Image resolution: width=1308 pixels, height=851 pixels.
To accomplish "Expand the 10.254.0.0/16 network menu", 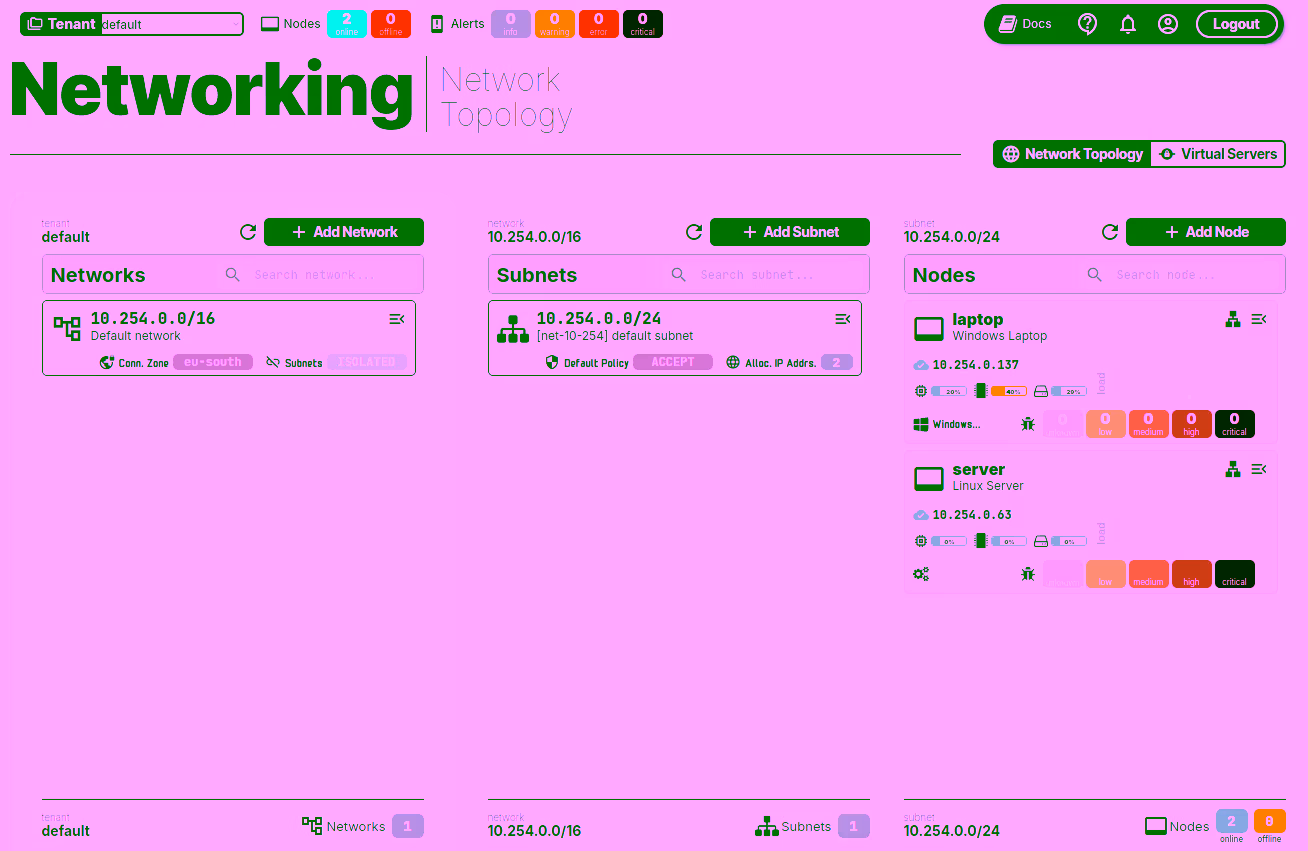I will tap(397, 319).
